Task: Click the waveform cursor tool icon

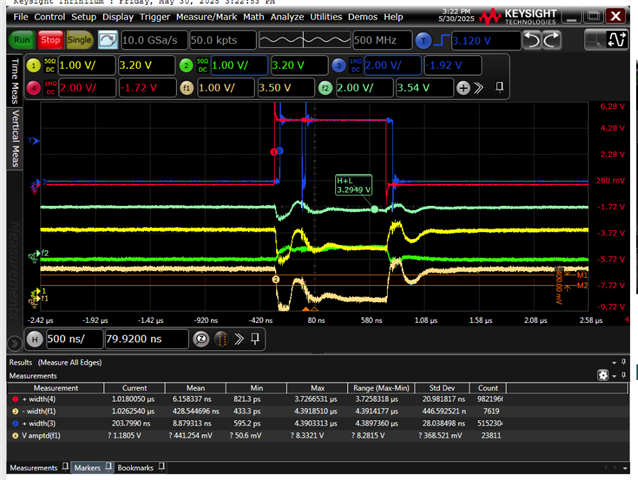Action: 616,40
